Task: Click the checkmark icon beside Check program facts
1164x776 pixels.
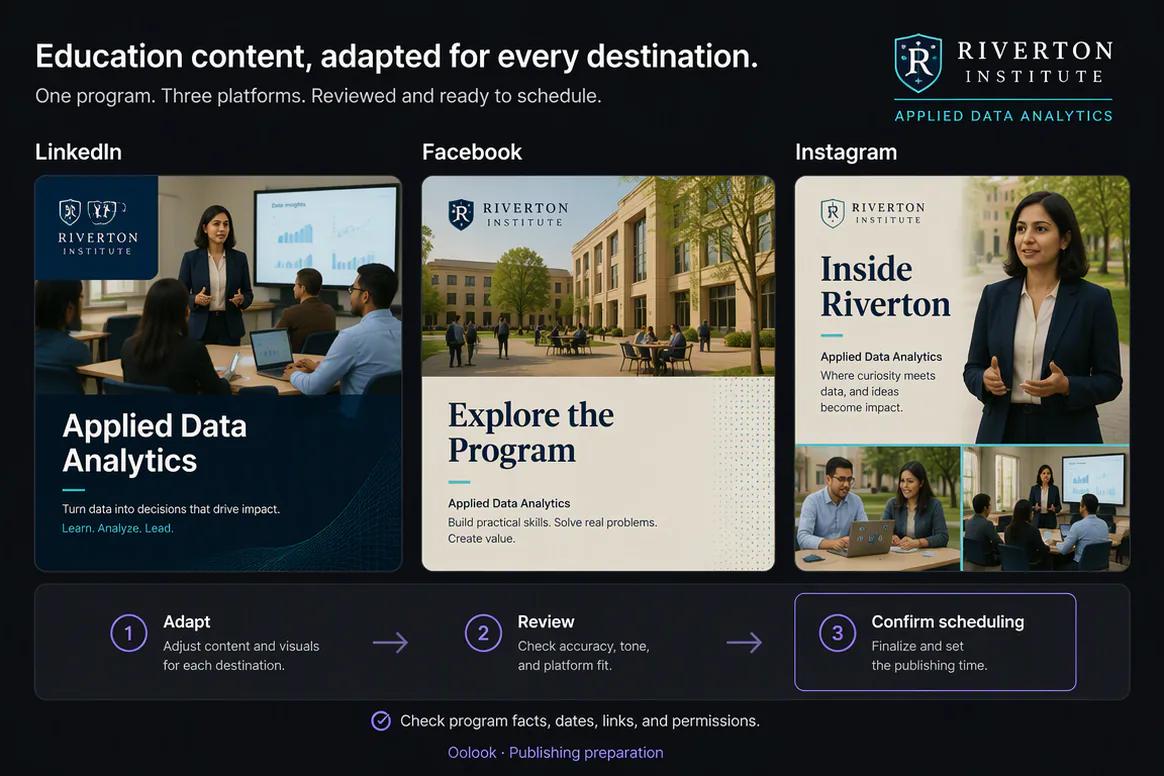Action: tap(381, 721)
